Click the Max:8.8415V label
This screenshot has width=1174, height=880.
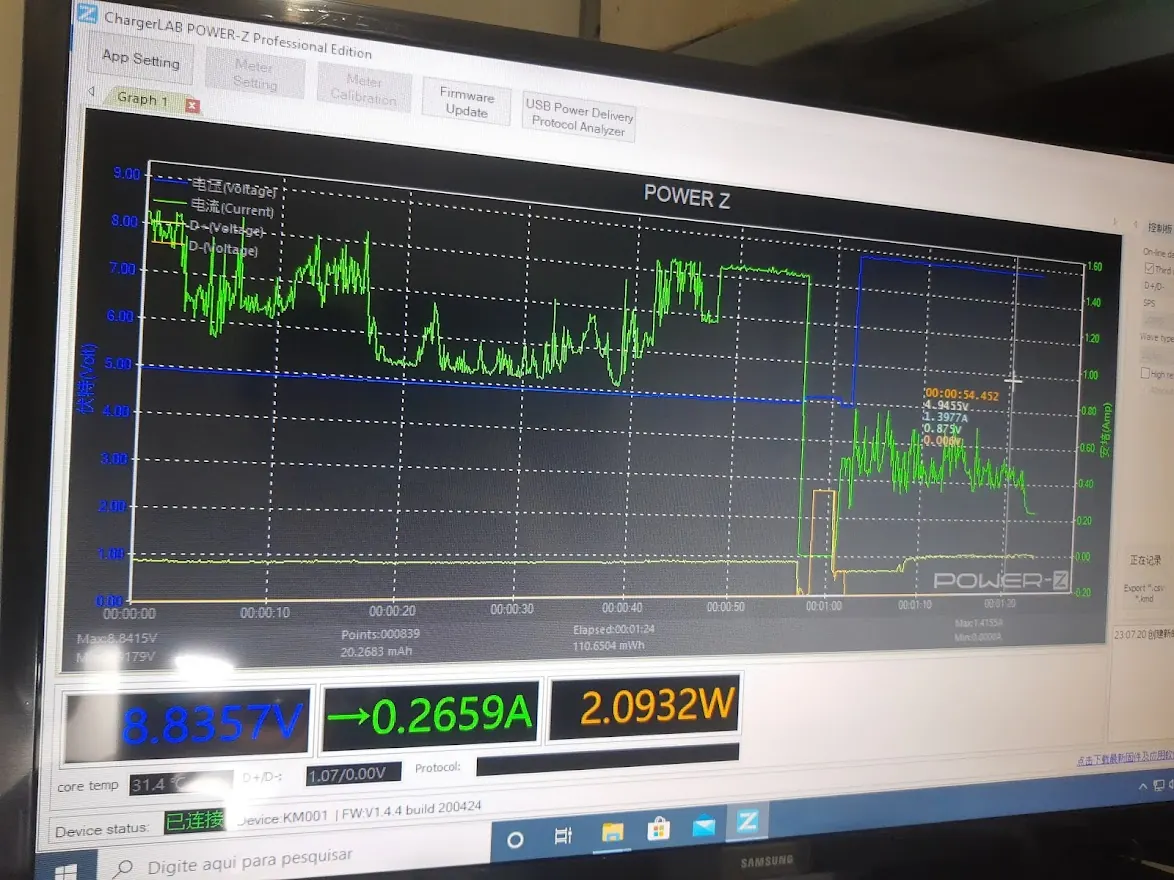pyautogui.click(x=117, y=638)
